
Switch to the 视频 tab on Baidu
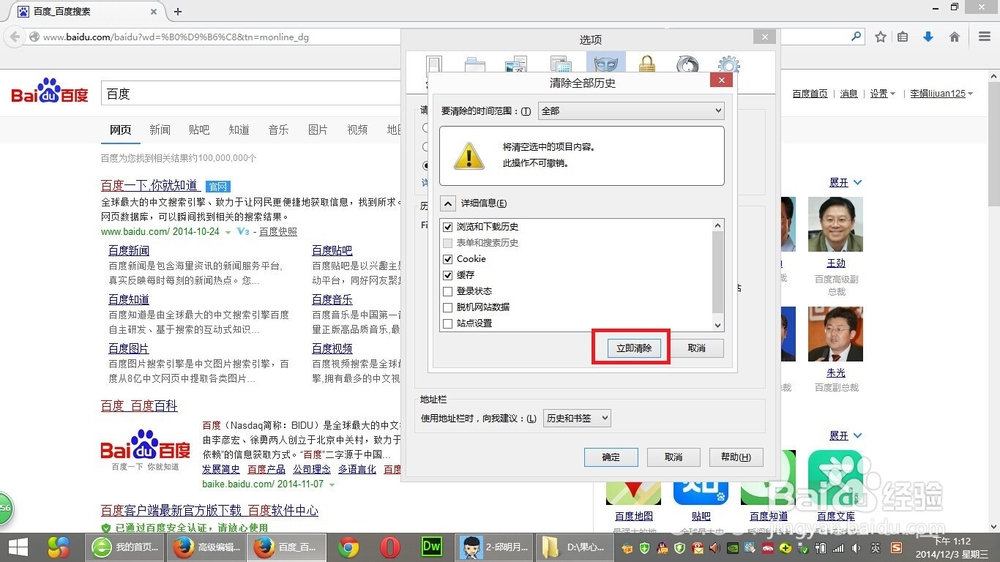[357, 130]
